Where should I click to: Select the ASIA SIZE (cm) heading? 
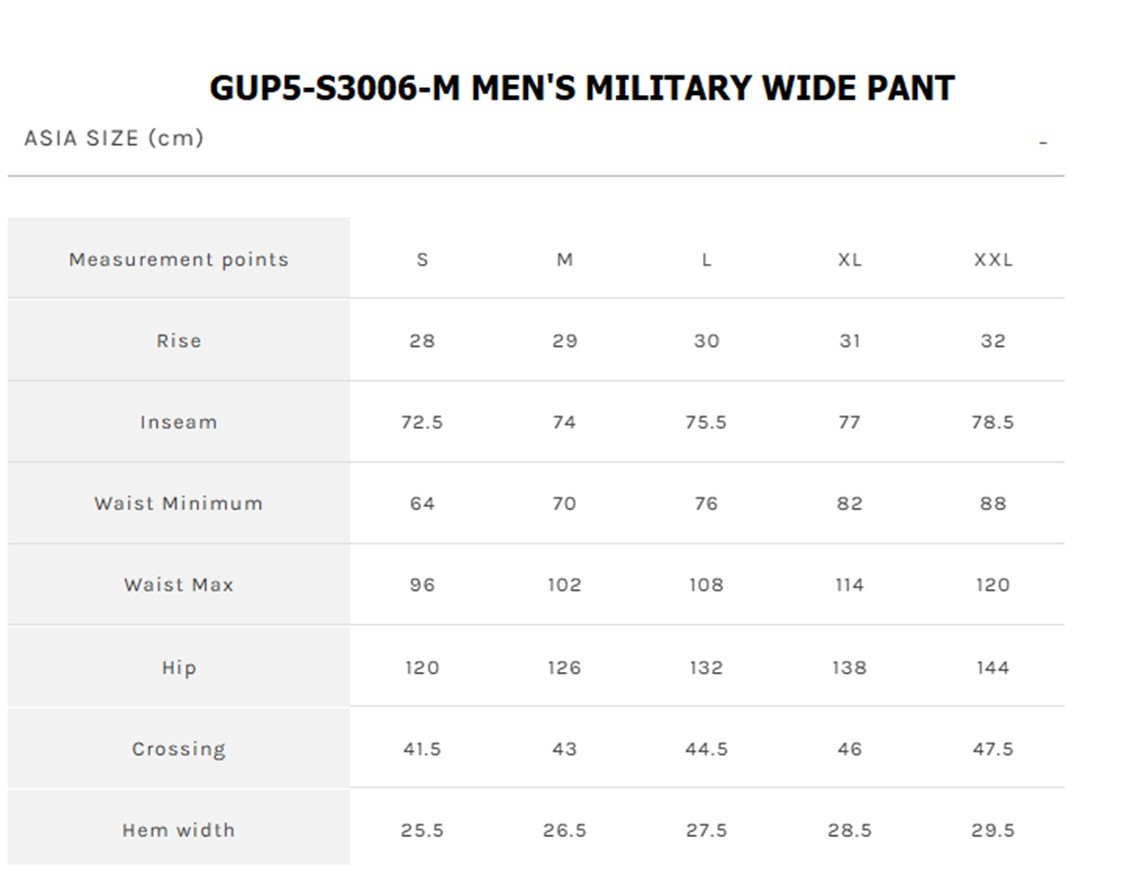(x=114, y=138)
